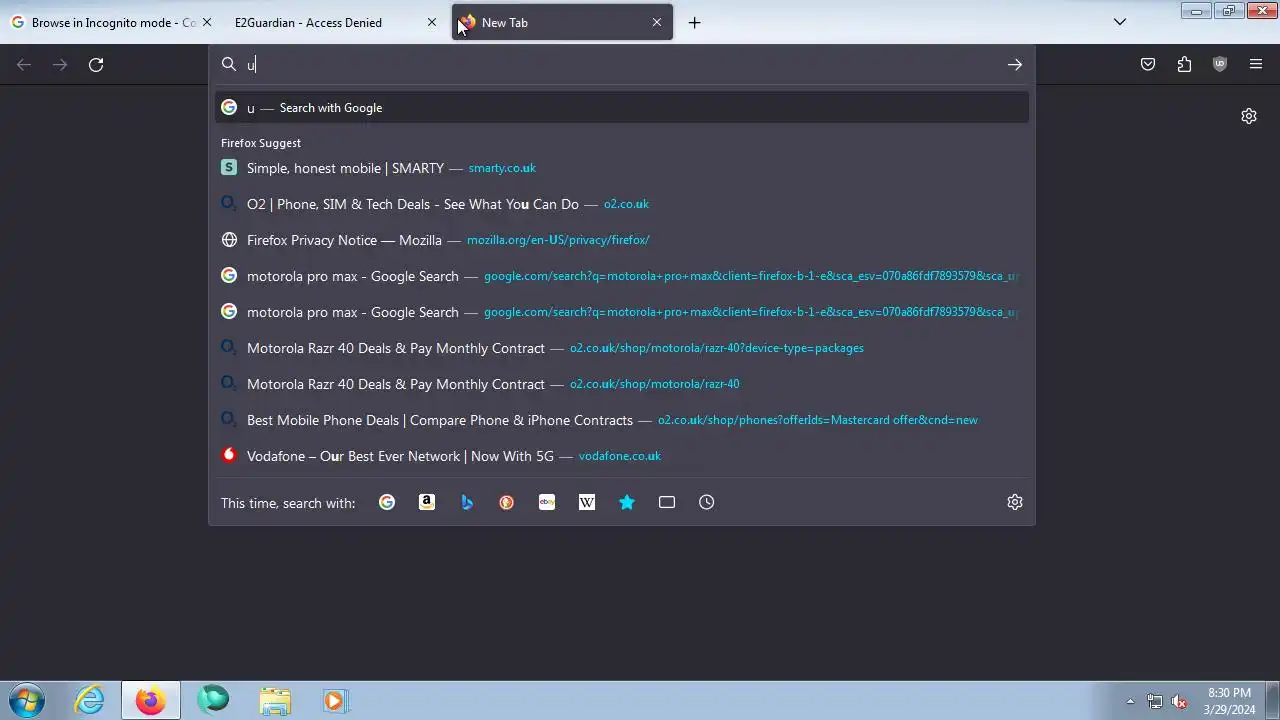
Task: Search this time with Google icon
Action: (x=387, y=502)
